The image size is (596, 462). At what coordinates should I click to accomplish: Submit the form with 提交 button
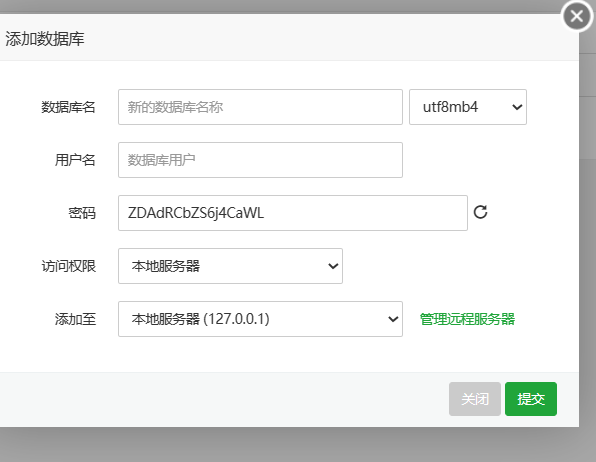tap(531, 399)
